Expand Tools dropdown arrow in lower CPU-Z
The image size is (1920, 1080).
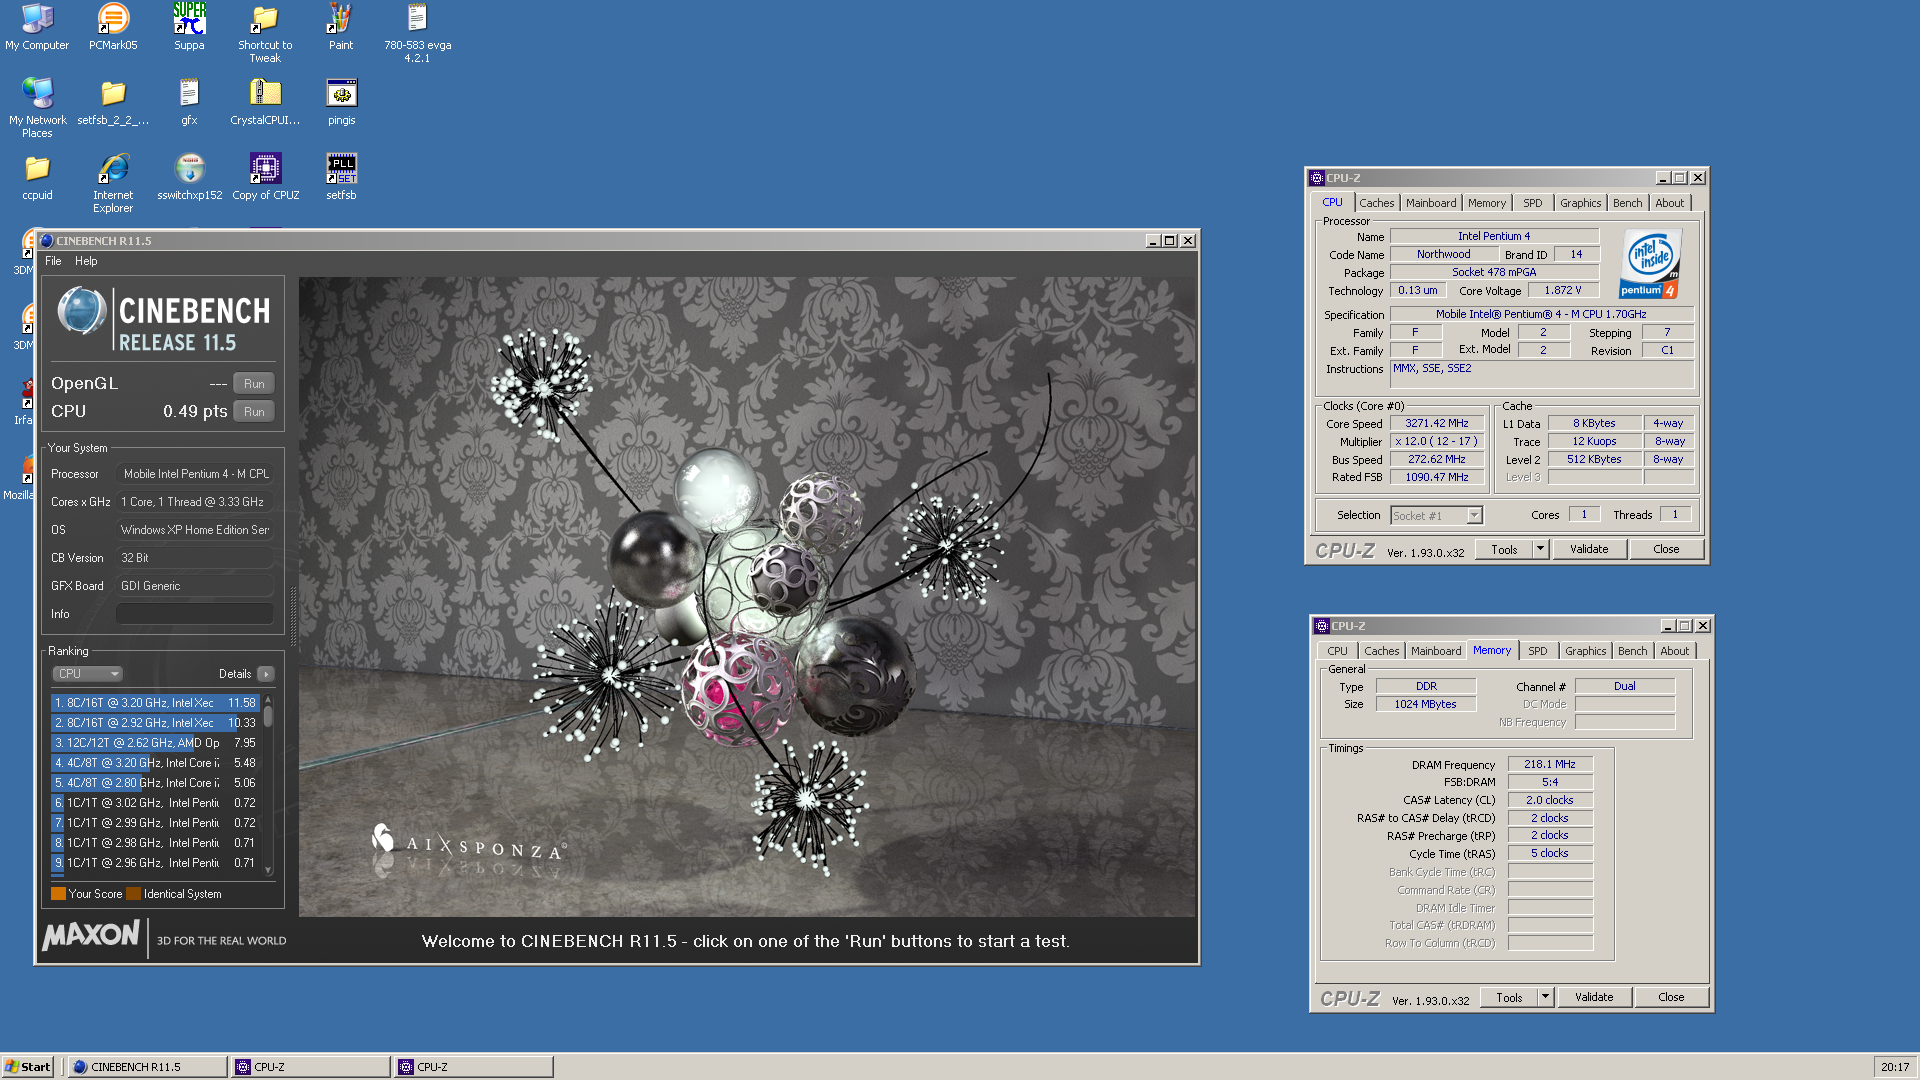1545,998
